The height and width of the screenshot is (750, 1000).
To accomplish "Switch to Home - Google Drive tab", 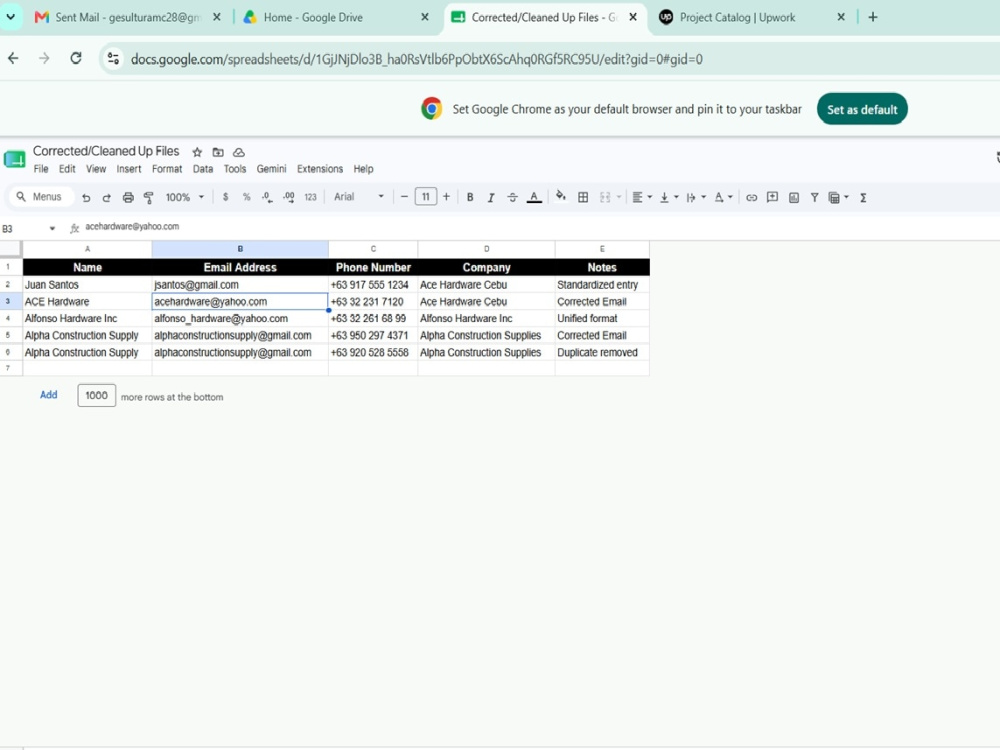I will 336,17.
